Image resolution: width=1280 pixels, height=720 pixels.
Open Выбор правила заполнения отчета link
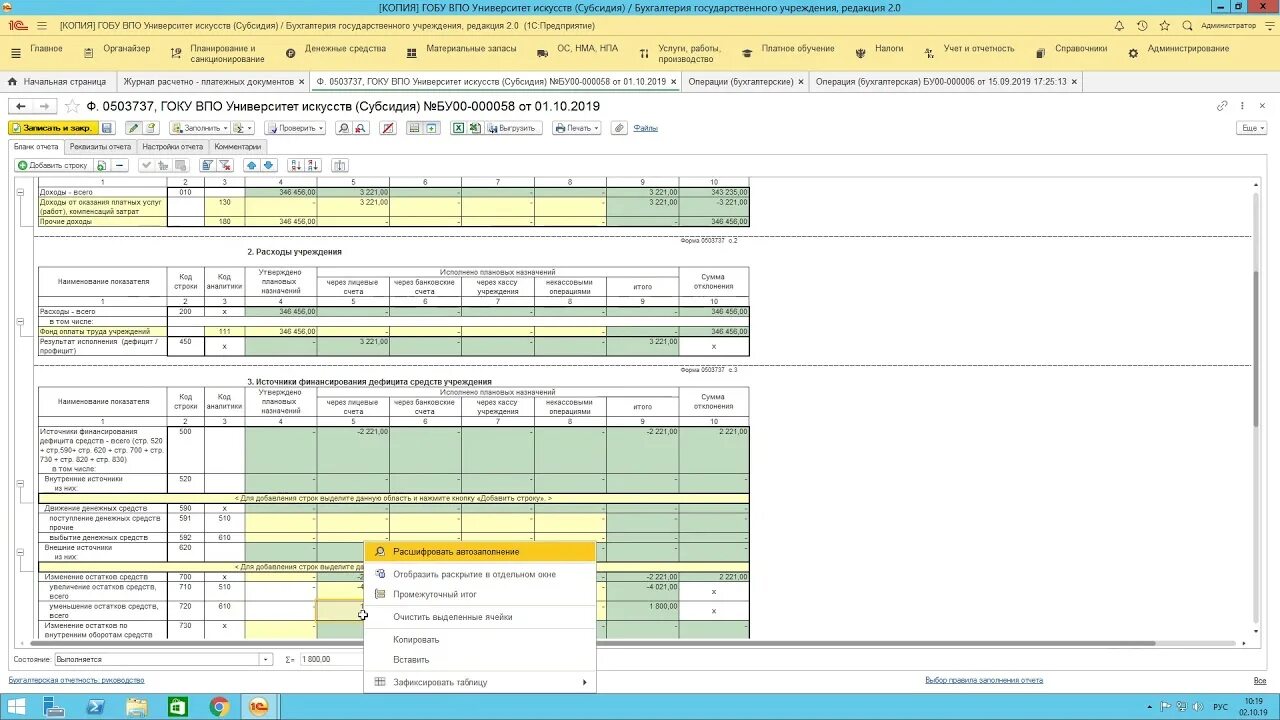tap(984, 680)
